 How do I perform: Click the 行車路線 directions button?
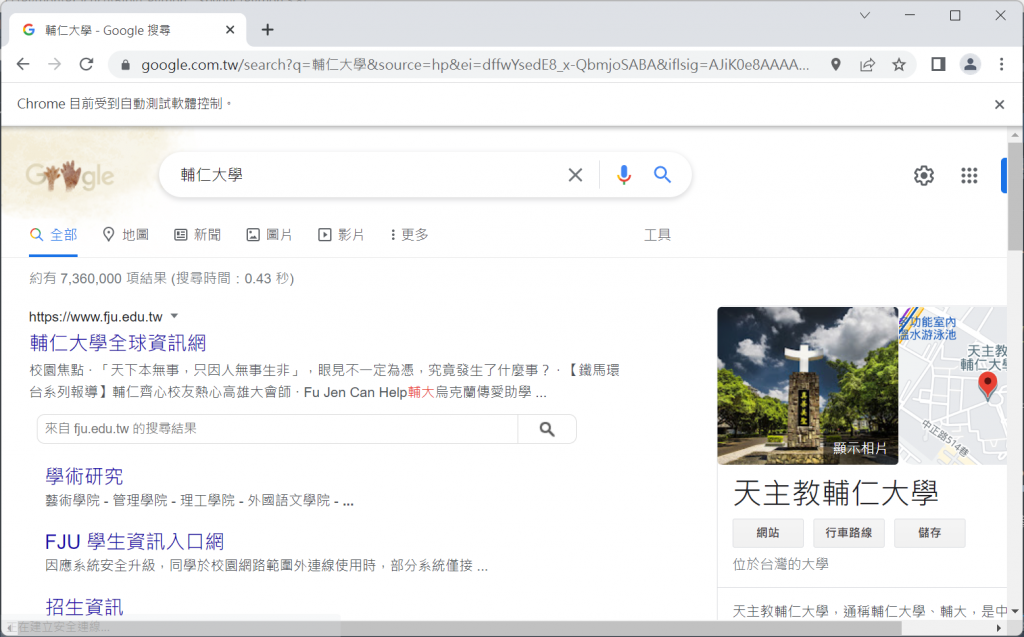(849, 533)
